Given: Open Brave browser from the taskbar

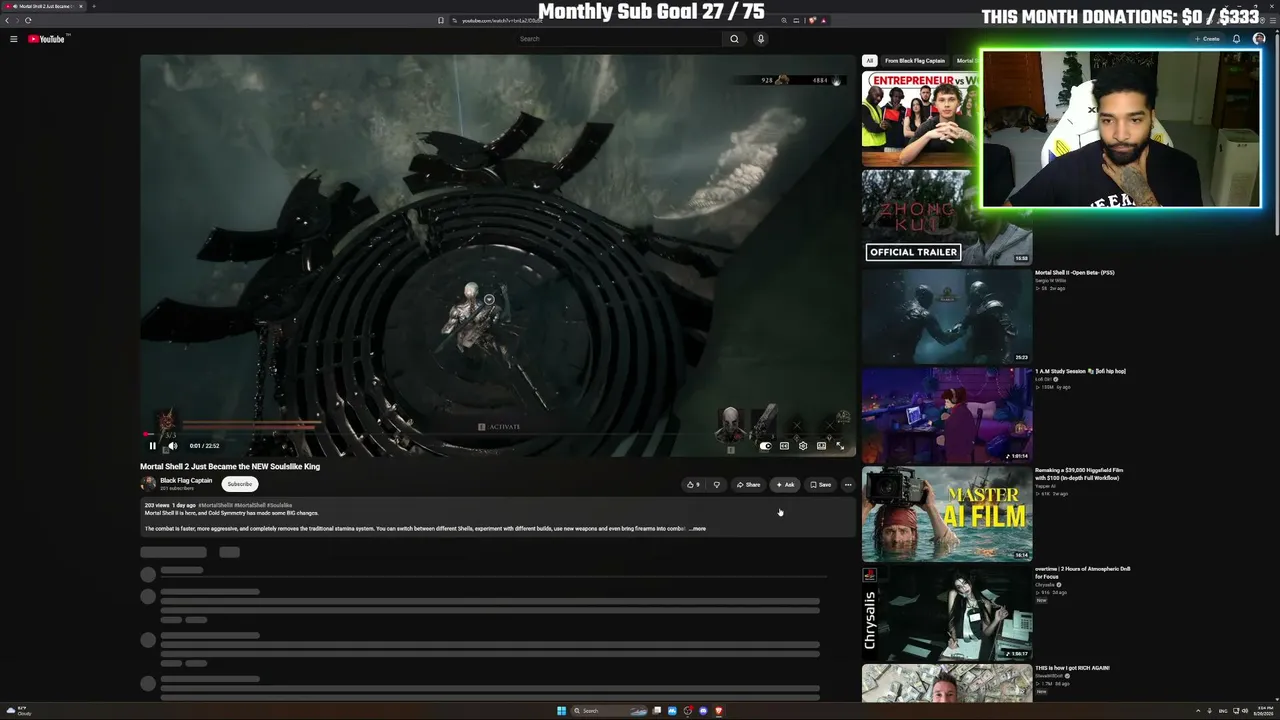Looking at the screenshot, I should pos(718,711).
